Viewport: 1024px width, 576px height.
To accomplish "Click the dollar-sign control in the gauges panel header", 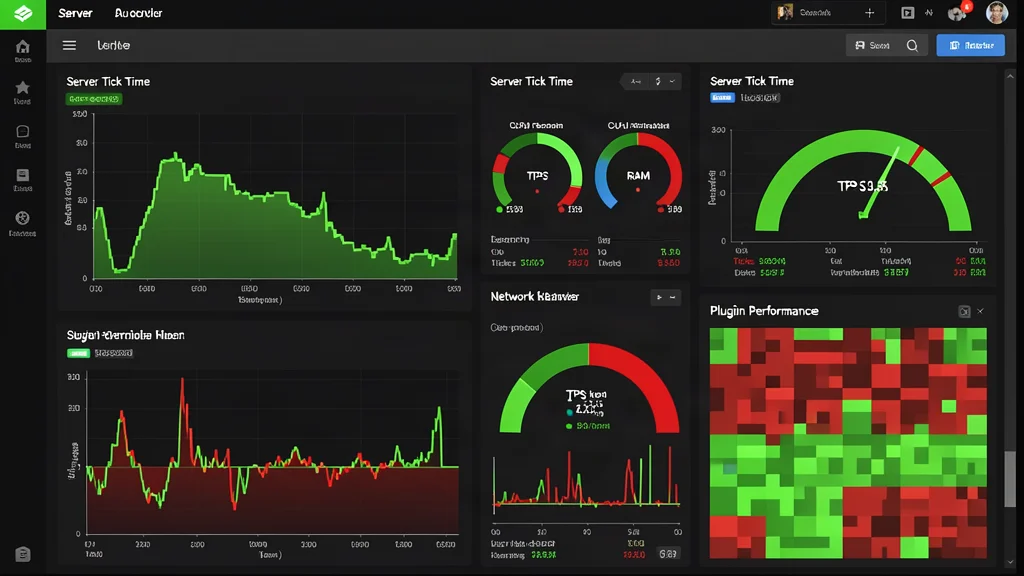I will 658,82.
